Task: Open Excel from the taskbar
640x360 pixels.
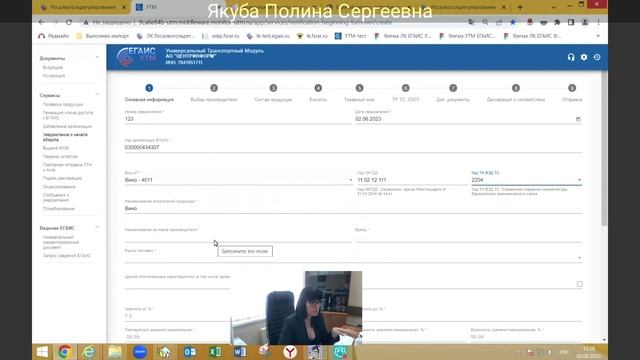Action: pos(215,352)
